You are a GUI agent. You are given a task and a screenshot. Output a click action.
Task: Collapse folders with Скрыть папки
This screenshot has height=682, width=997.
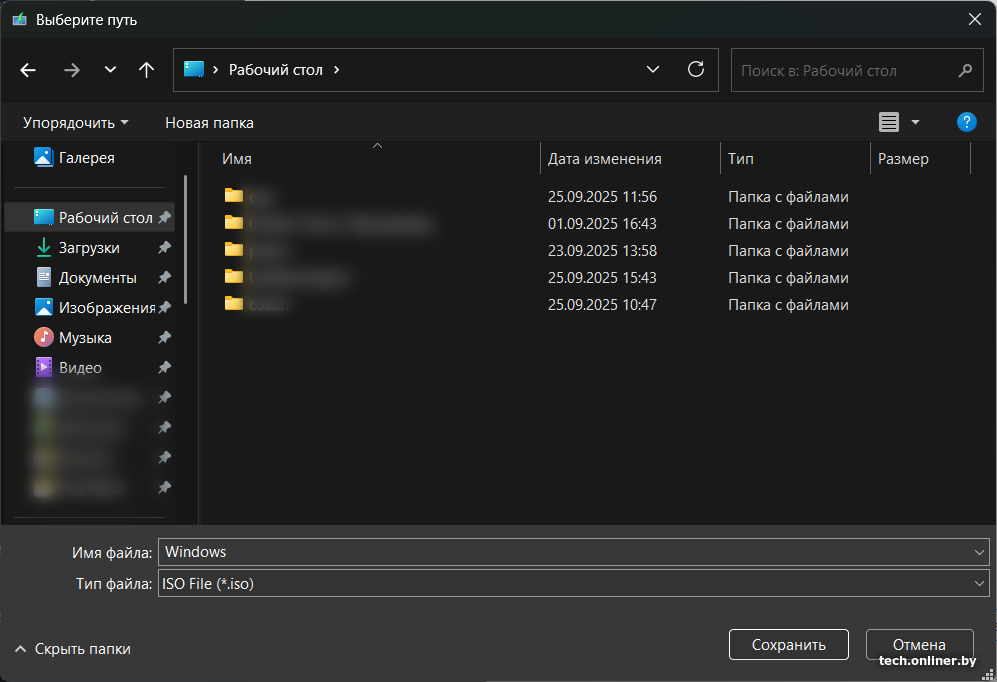pyautogui.click(x=72, y=649)
